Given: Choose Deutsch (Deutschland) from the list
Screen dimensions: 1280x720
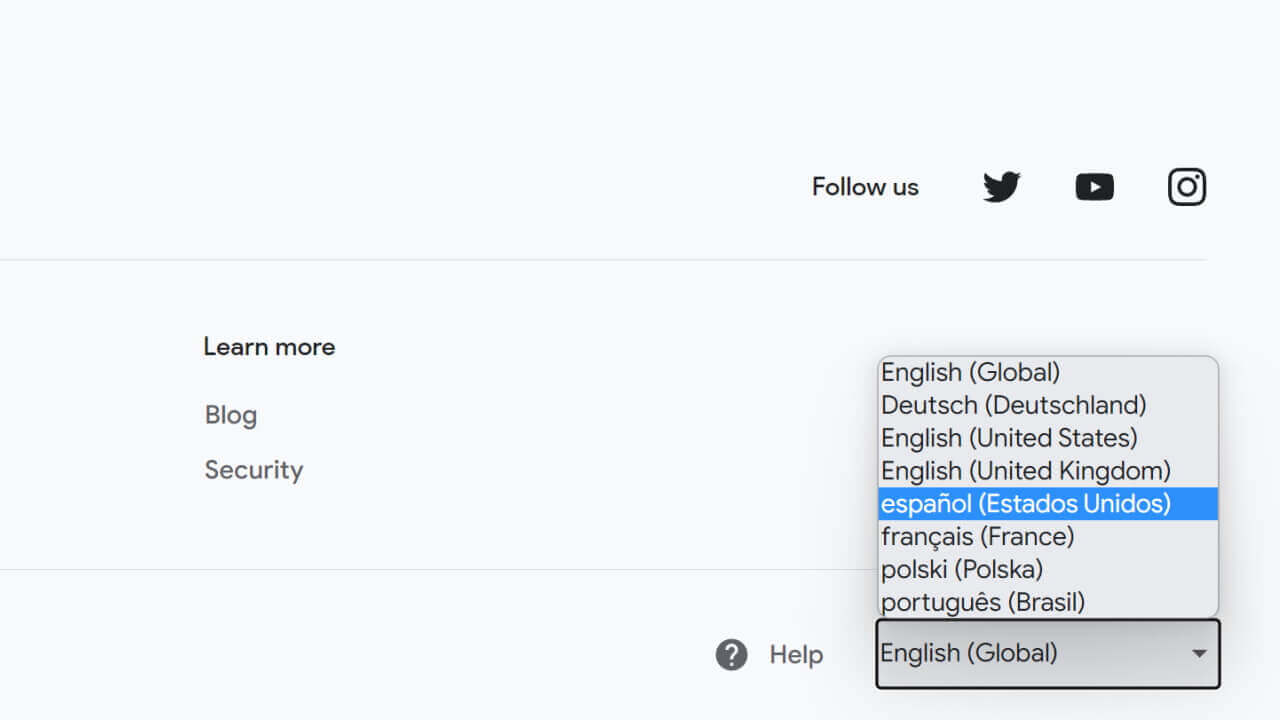Looking at the screenshot, I should point(1013,405).
